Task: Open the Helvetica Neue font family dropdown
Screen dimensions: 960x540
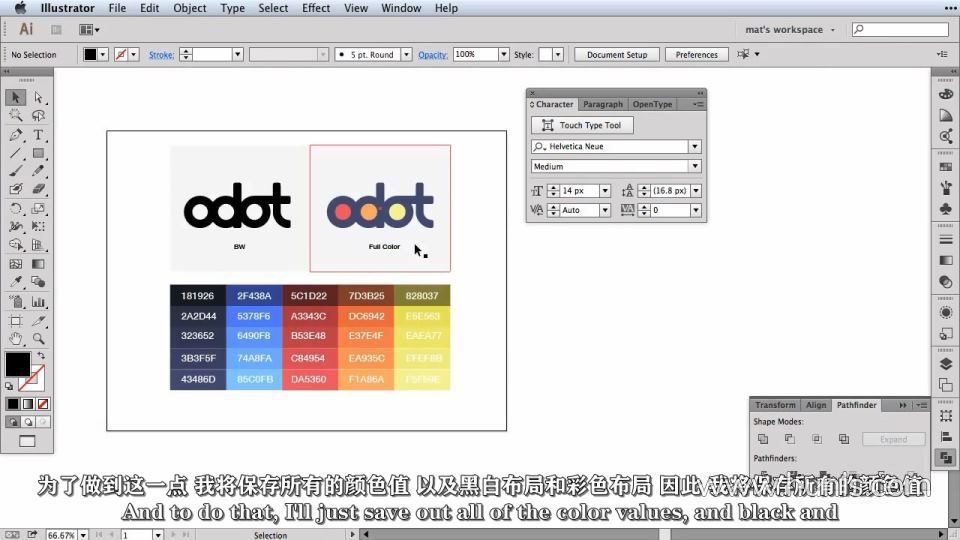Action: pos(694,146)
